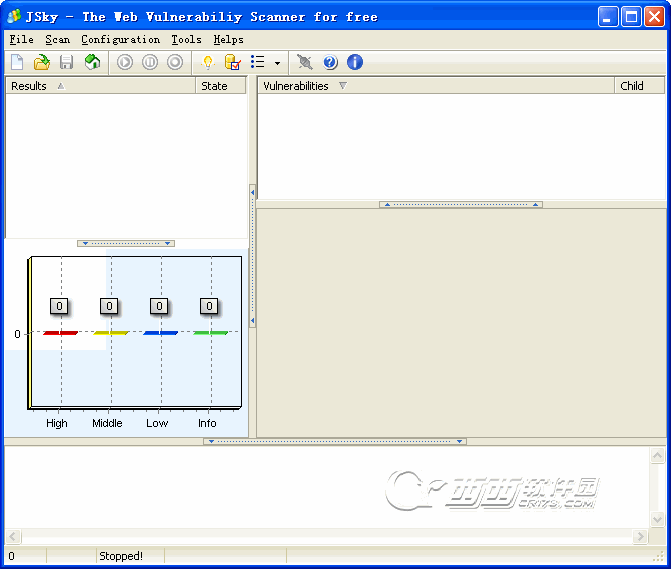Open a saved scan with the folder icon
671x569 pixels.
42,62
